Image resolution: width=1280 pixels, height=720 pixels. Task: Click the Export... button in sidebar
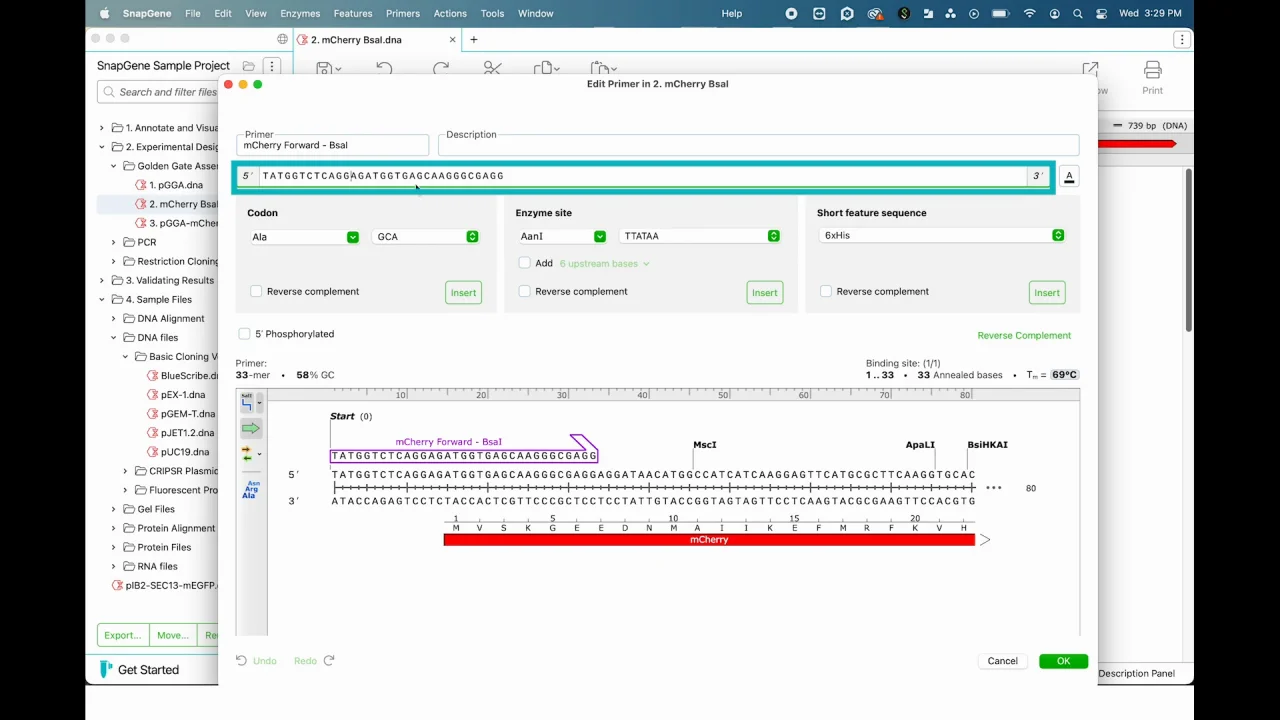click(x=123, y=635)
